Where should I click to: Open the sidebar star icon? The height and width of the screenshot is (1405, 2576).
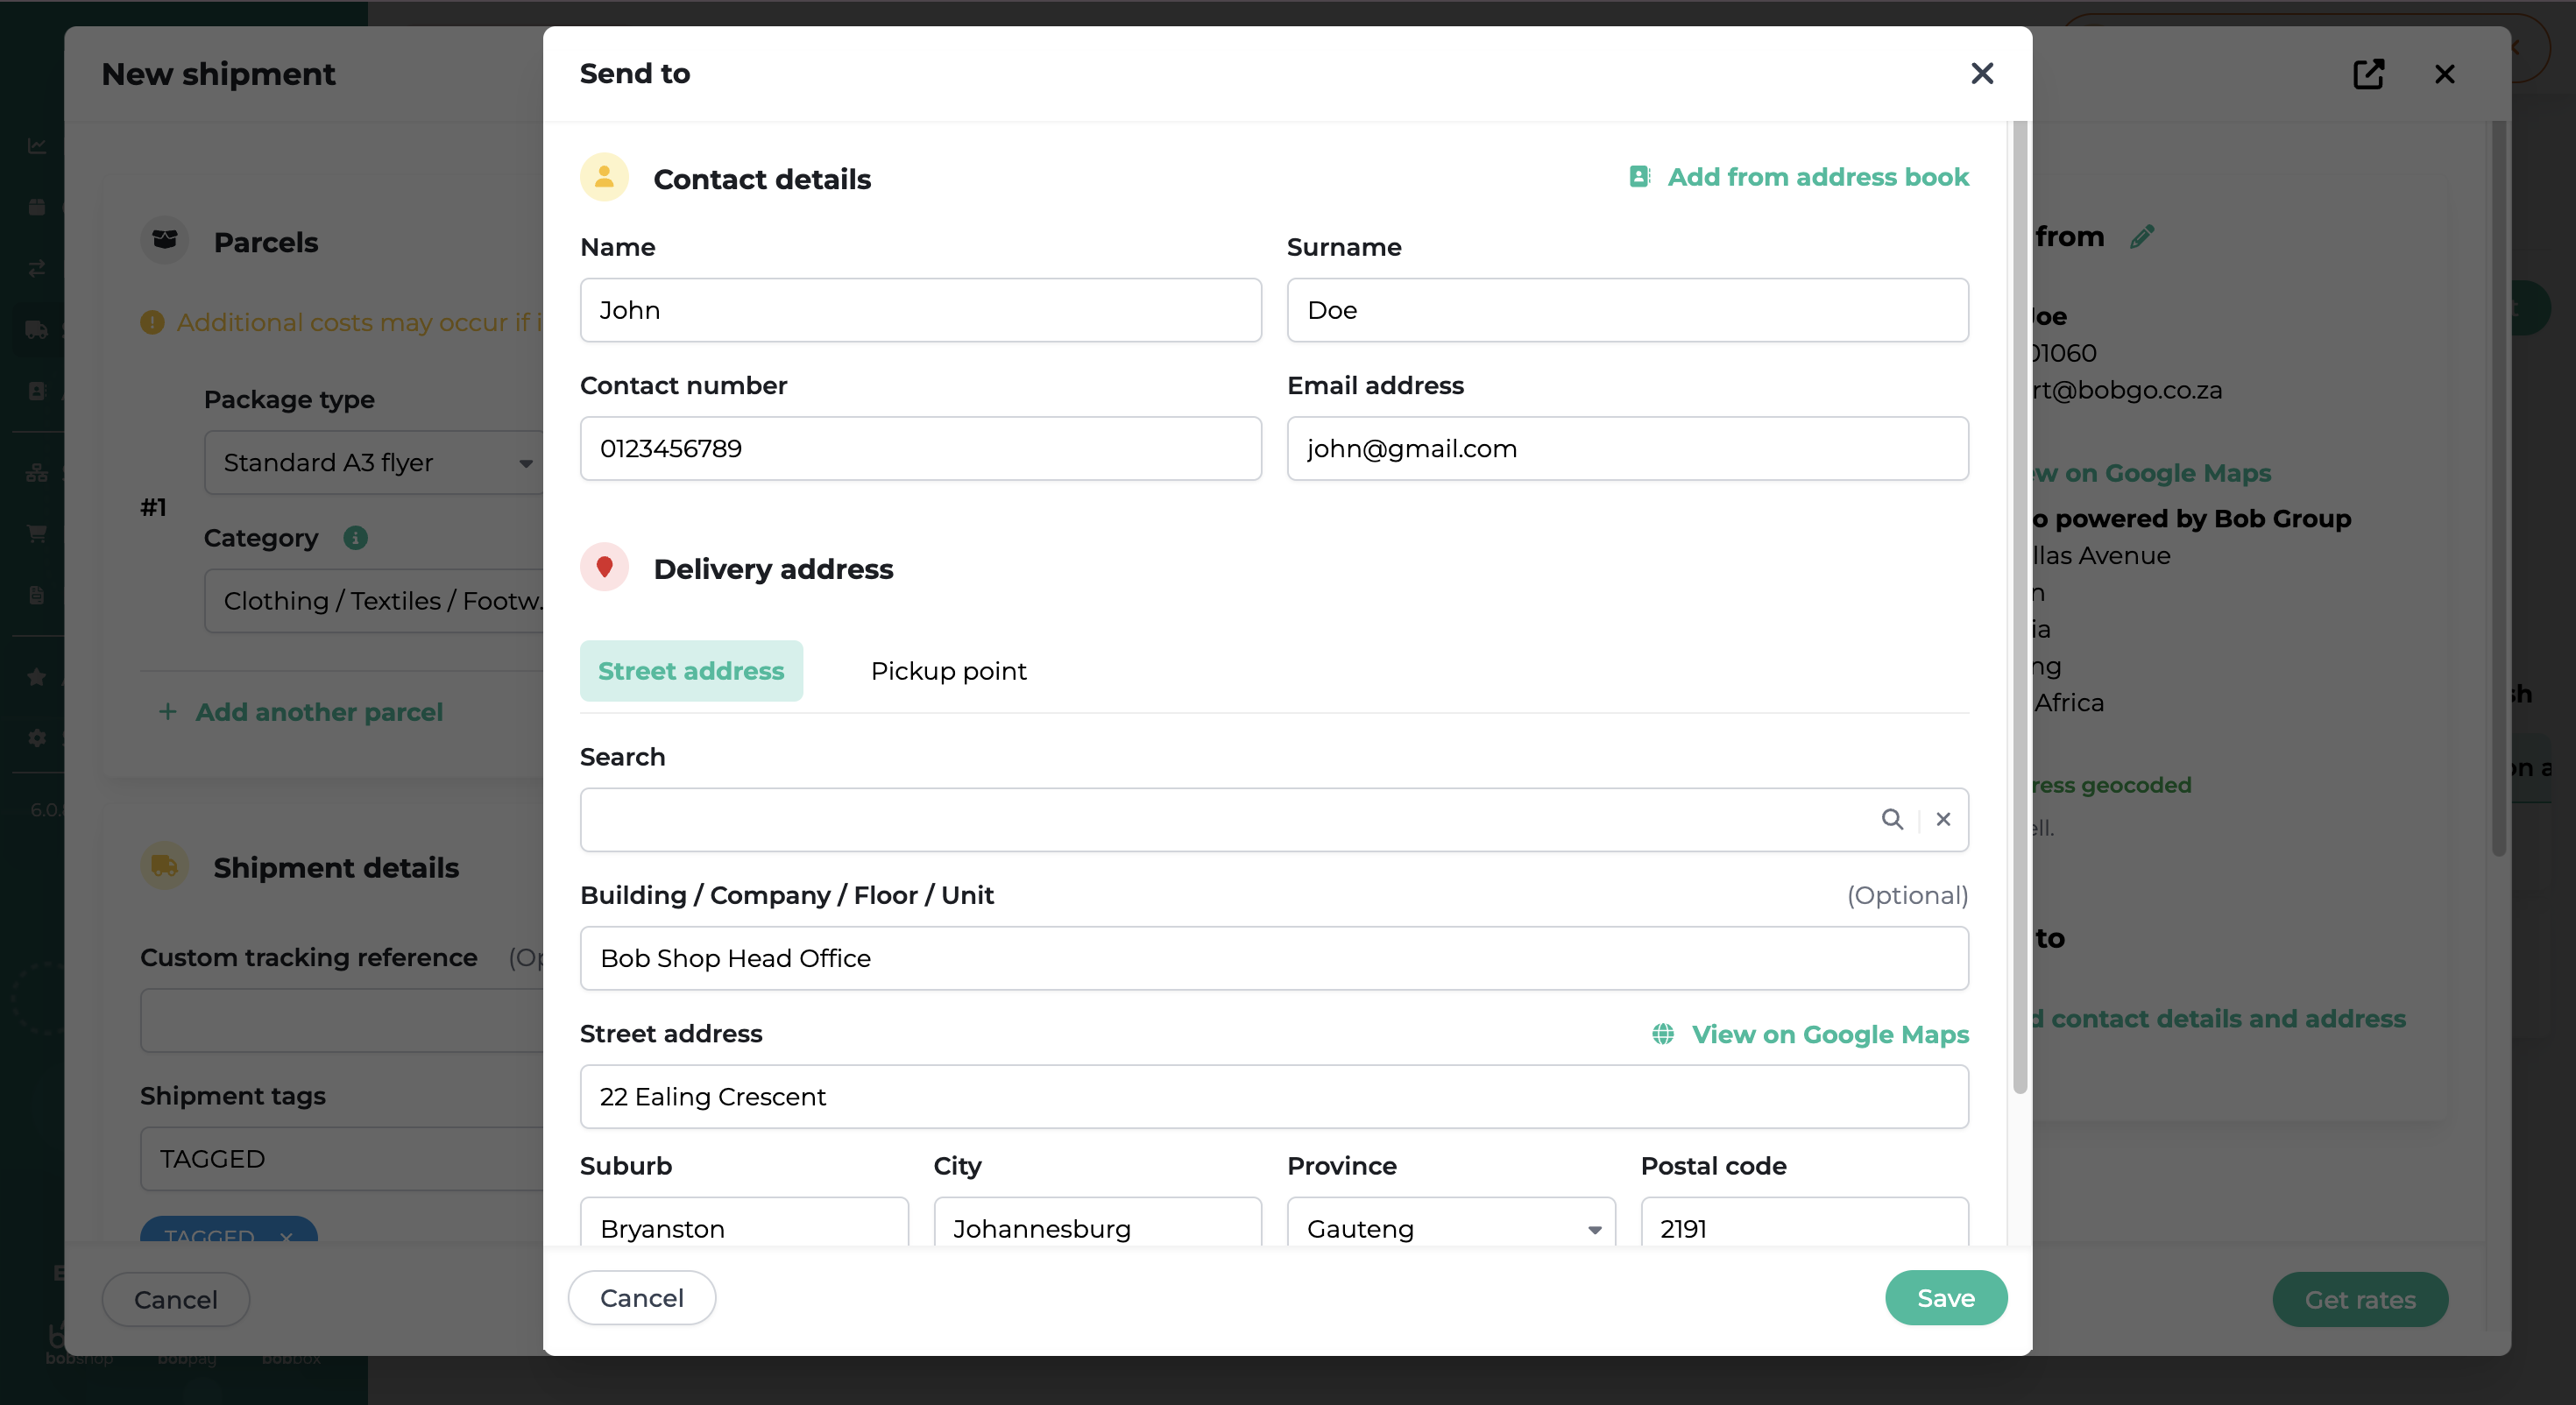(x=37, y=677)
